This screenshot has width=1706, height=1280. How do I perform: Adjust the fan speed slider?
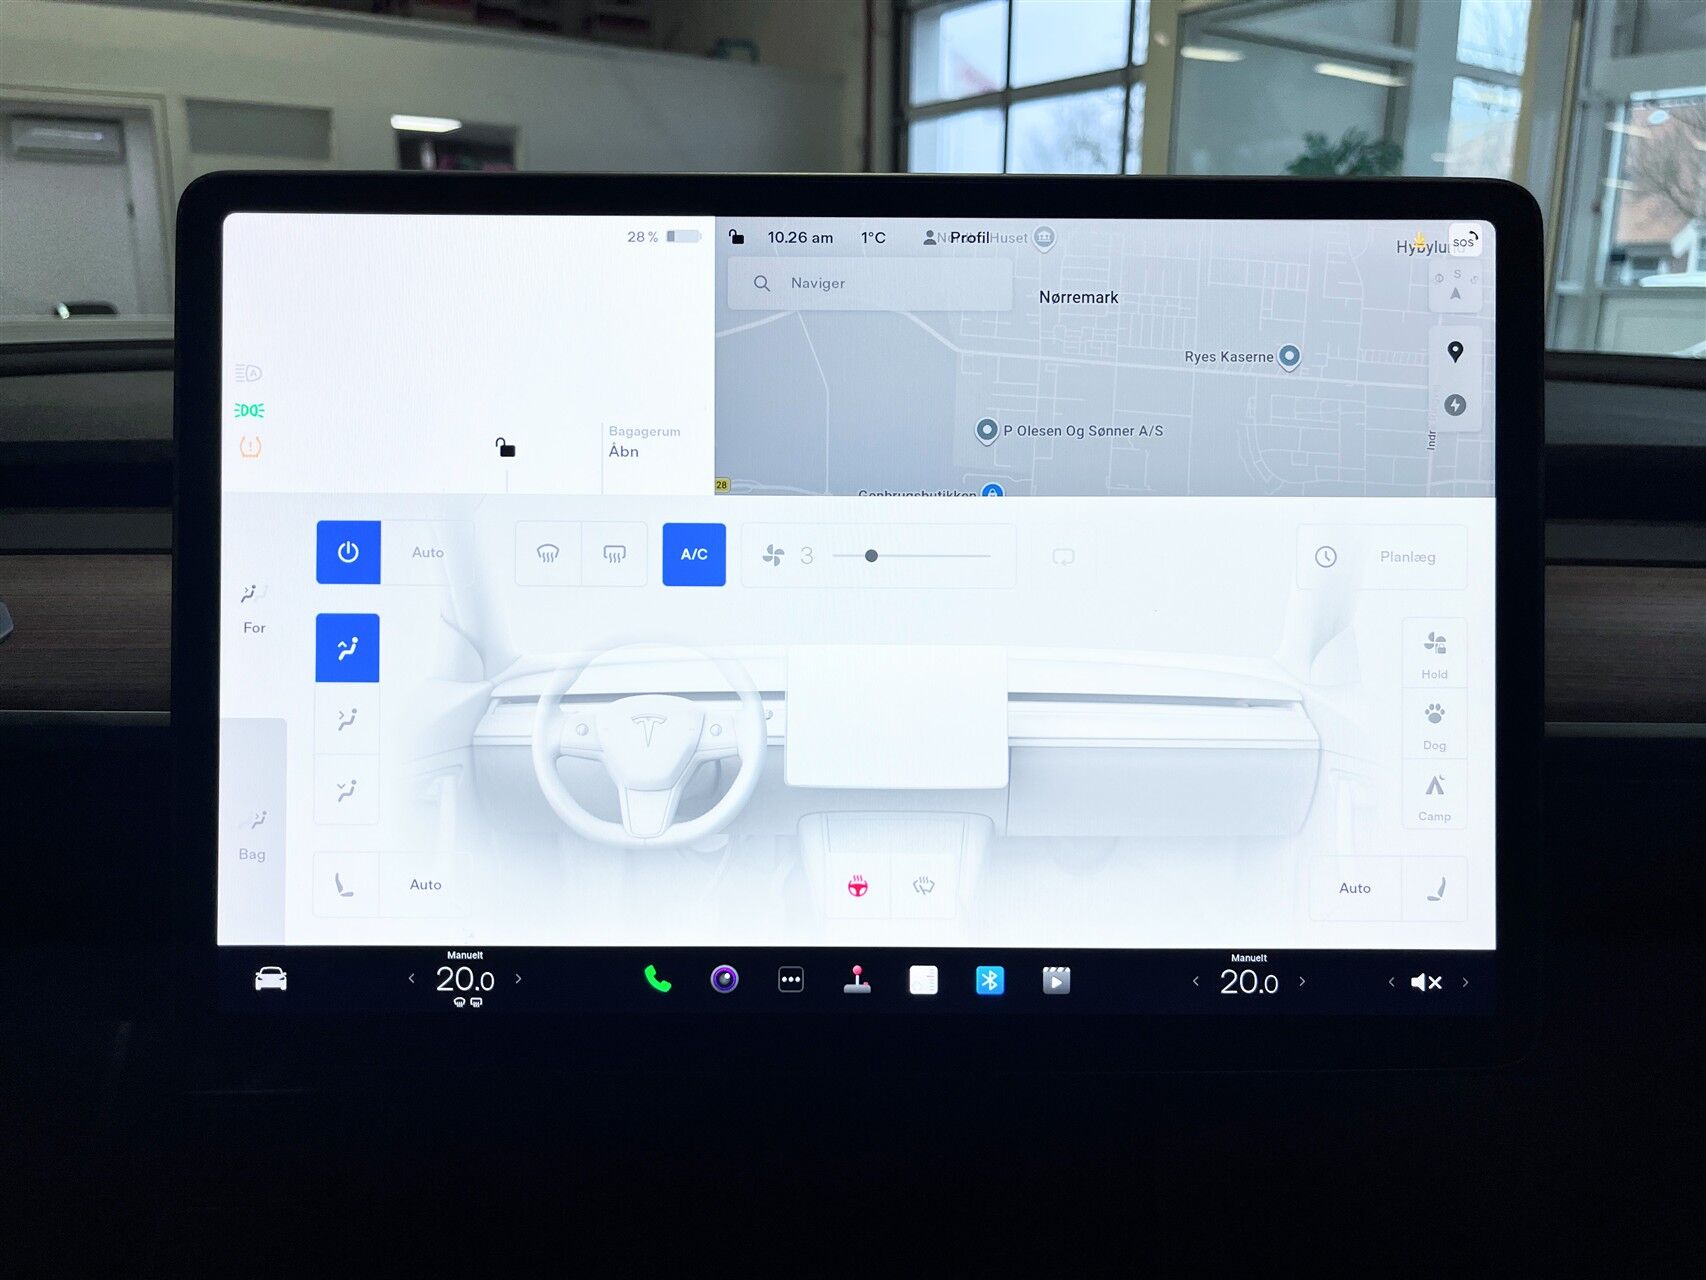coord(871,556)
